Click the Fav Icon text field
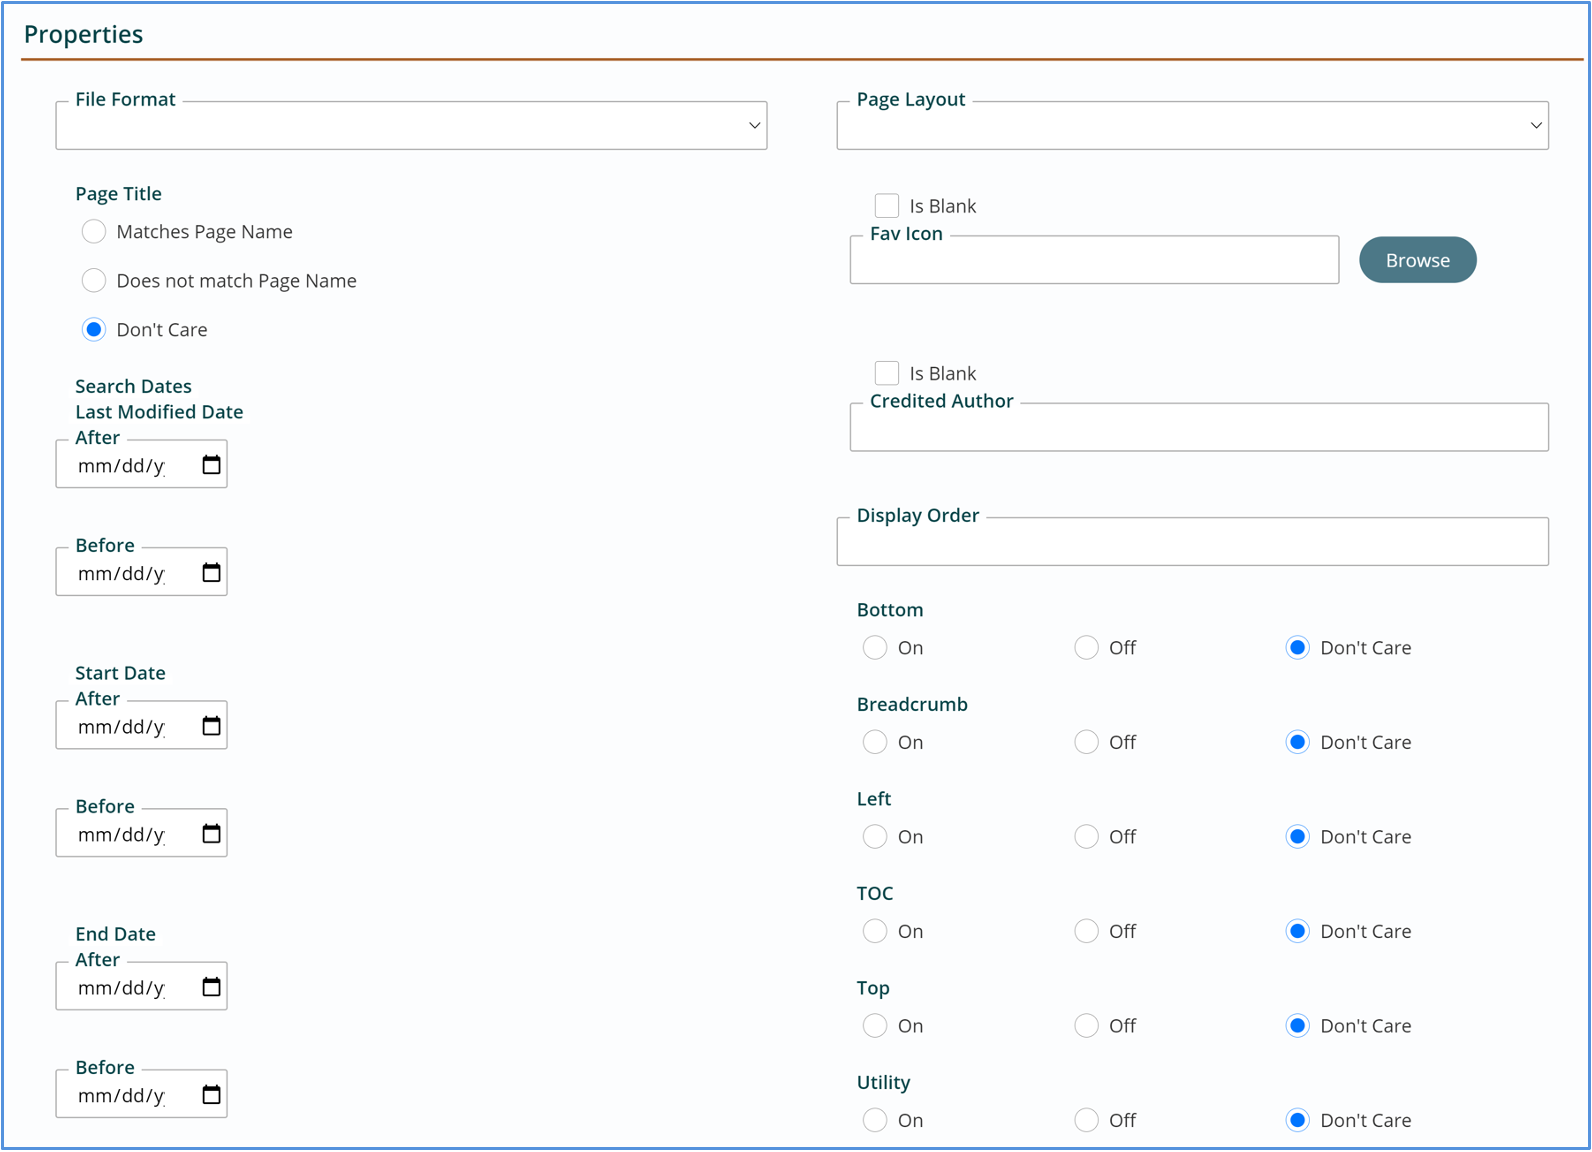Screen dimensions: 1592x1152 (1094, 261)
